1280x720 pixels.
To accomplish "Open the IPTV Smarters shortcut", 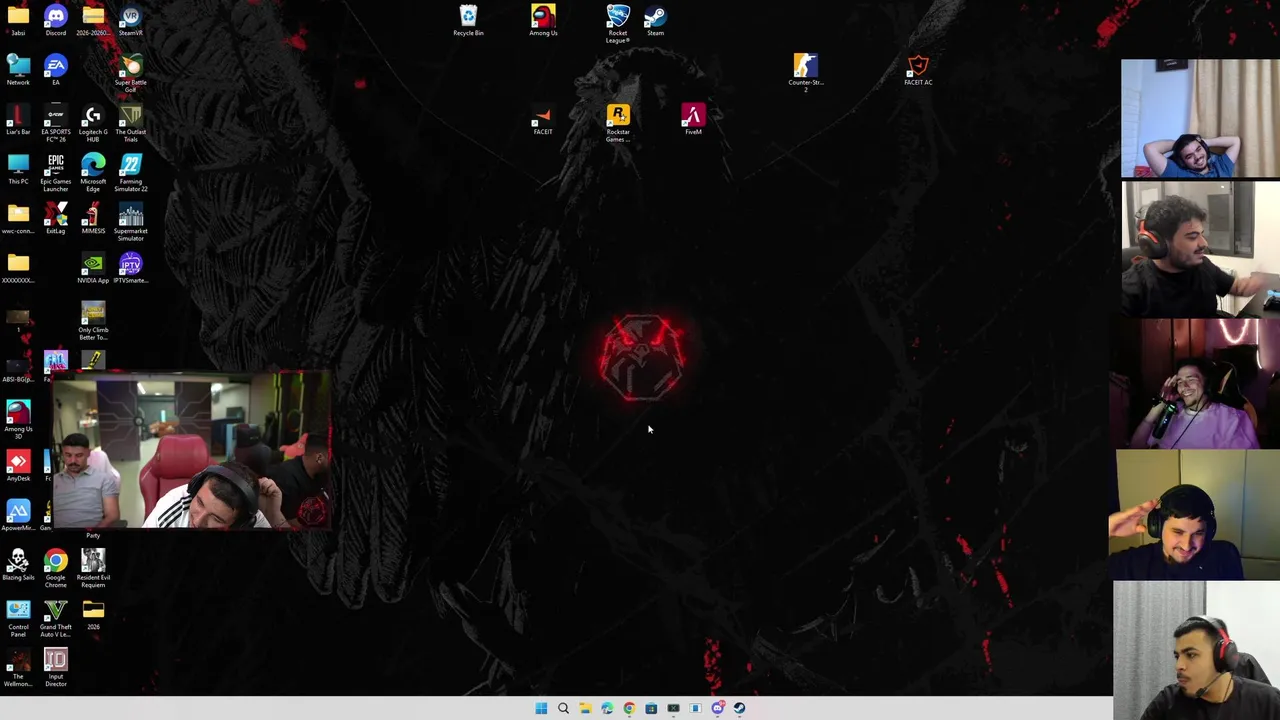I will (130, 267).
